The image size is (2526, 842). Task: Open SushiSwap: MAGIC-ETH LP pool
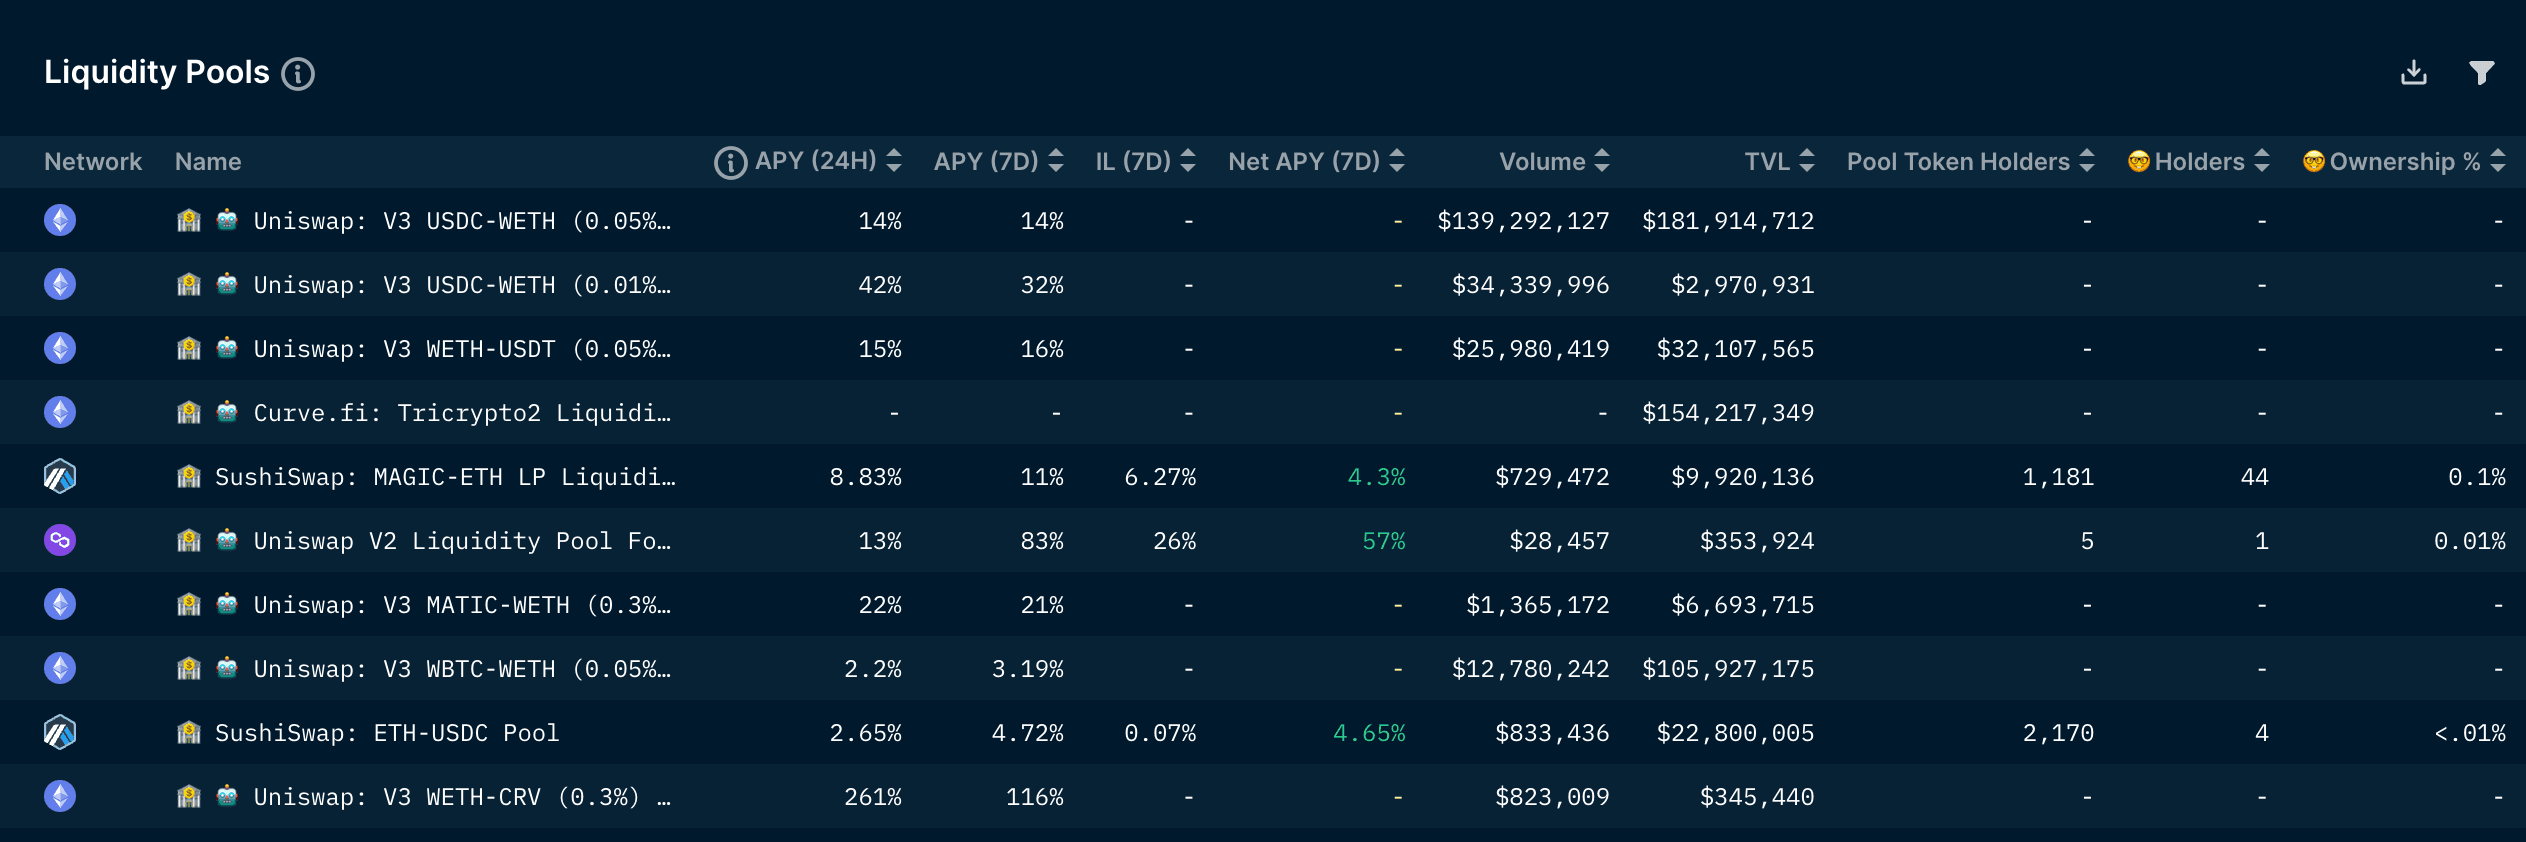coord(445,477)
